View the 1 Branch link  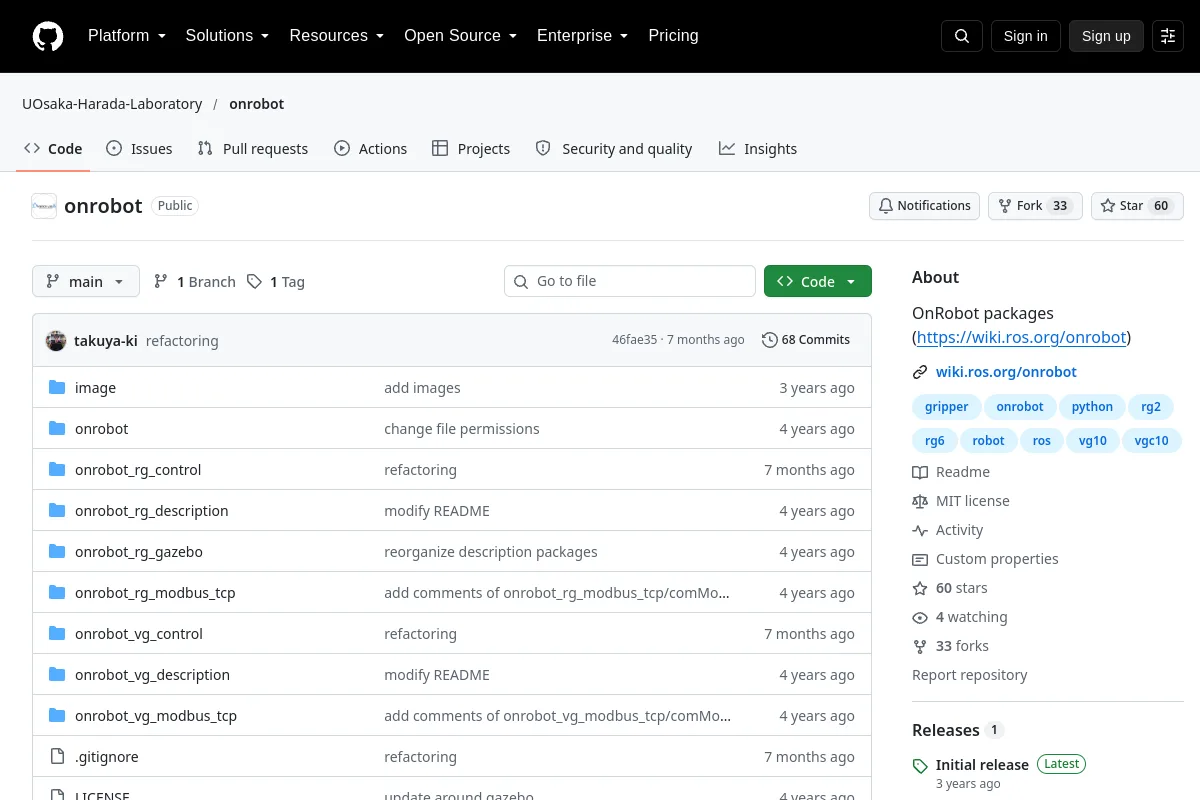[x=195, y=282]
